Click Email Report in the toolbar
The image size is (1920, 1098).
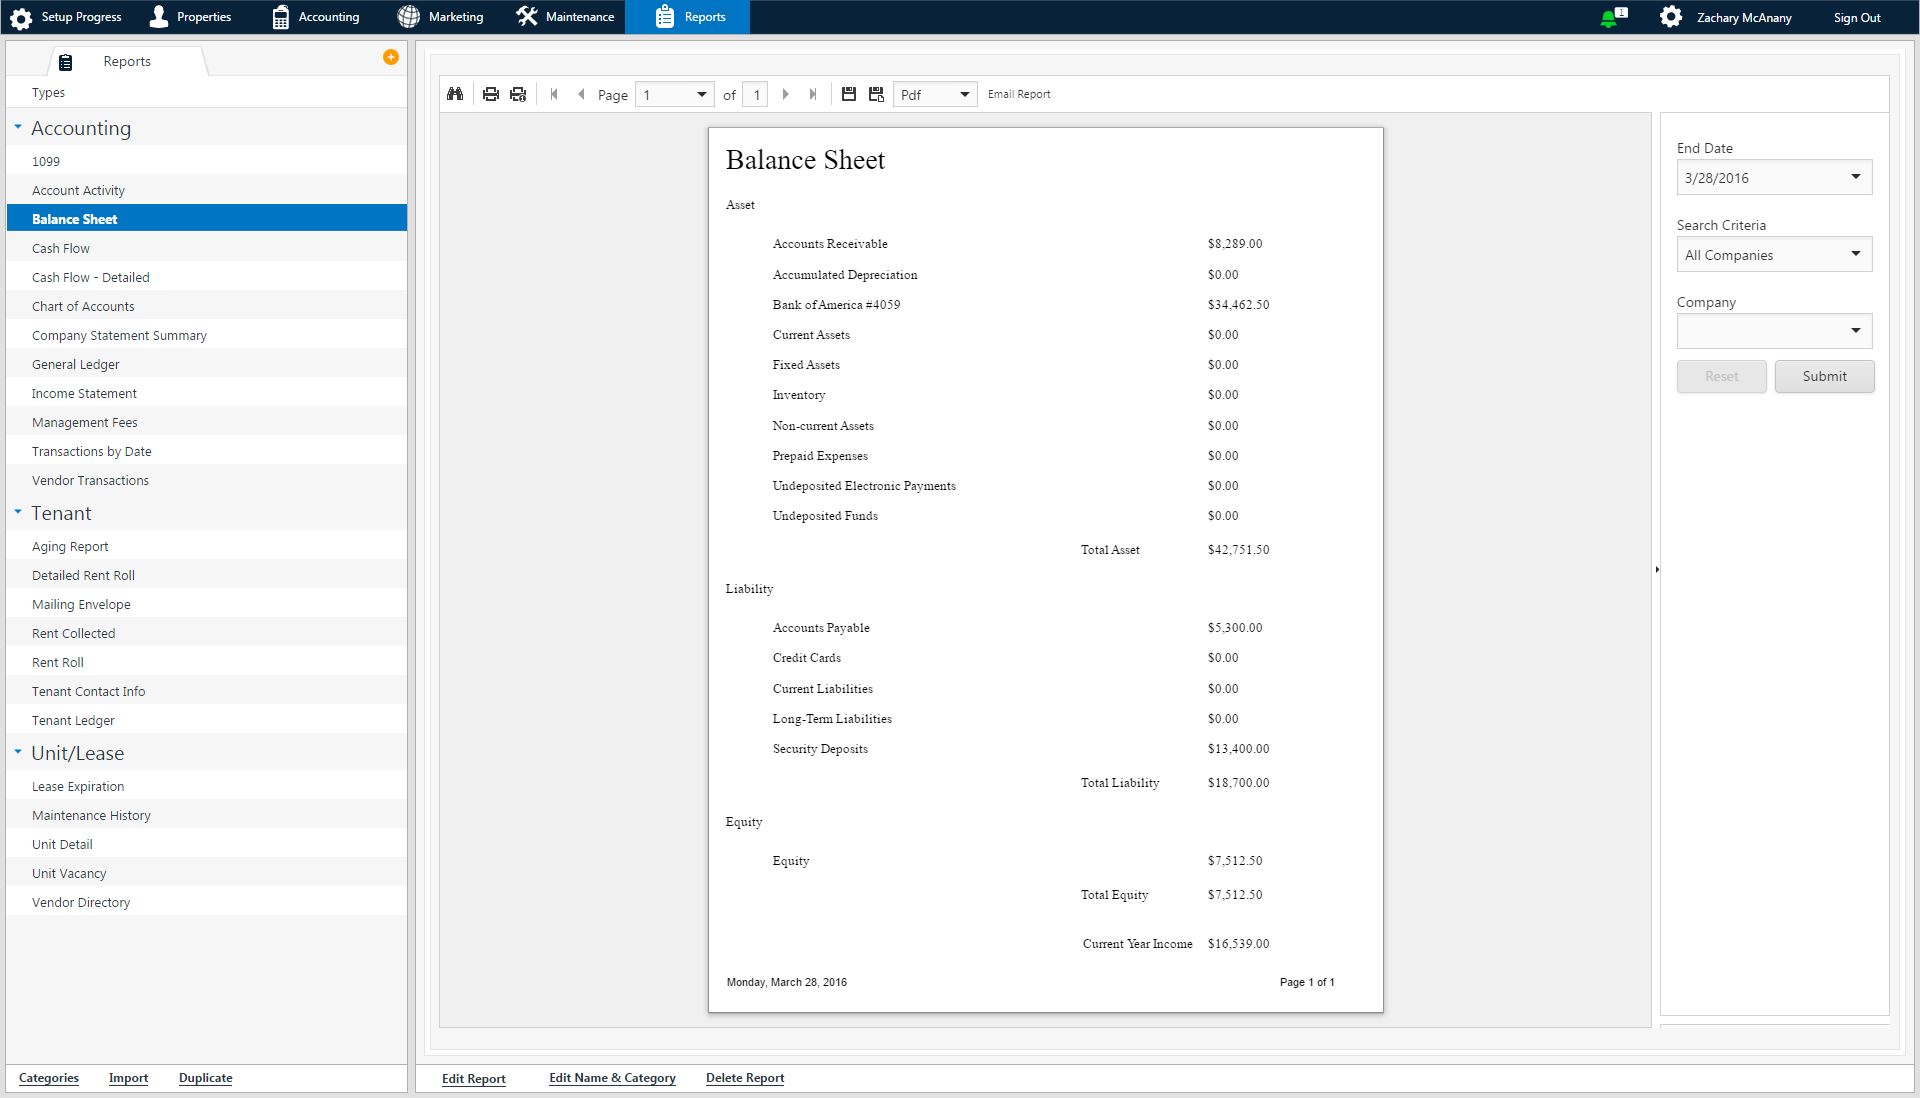(1019, 94)
